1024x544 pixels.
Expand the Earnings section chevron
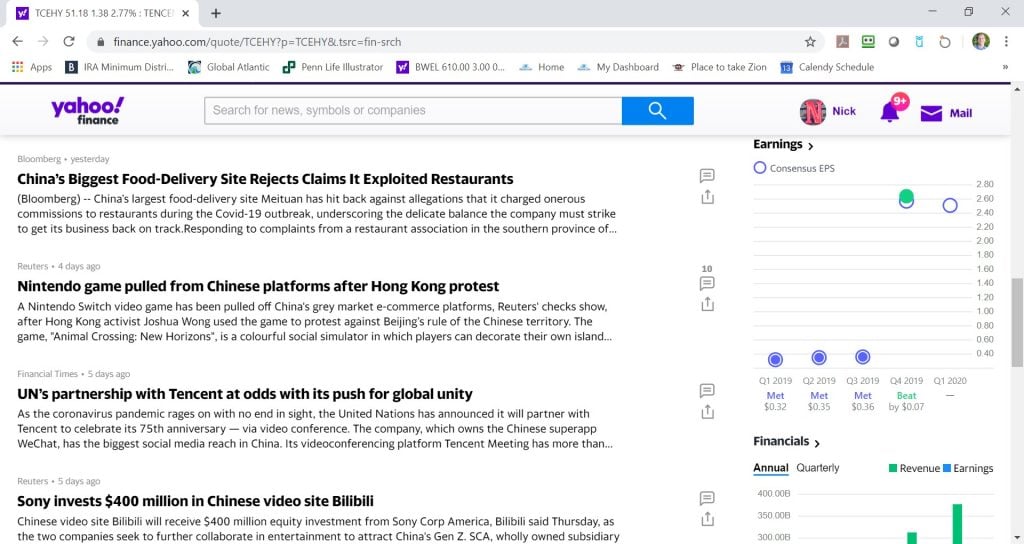(x=810, y=146)
